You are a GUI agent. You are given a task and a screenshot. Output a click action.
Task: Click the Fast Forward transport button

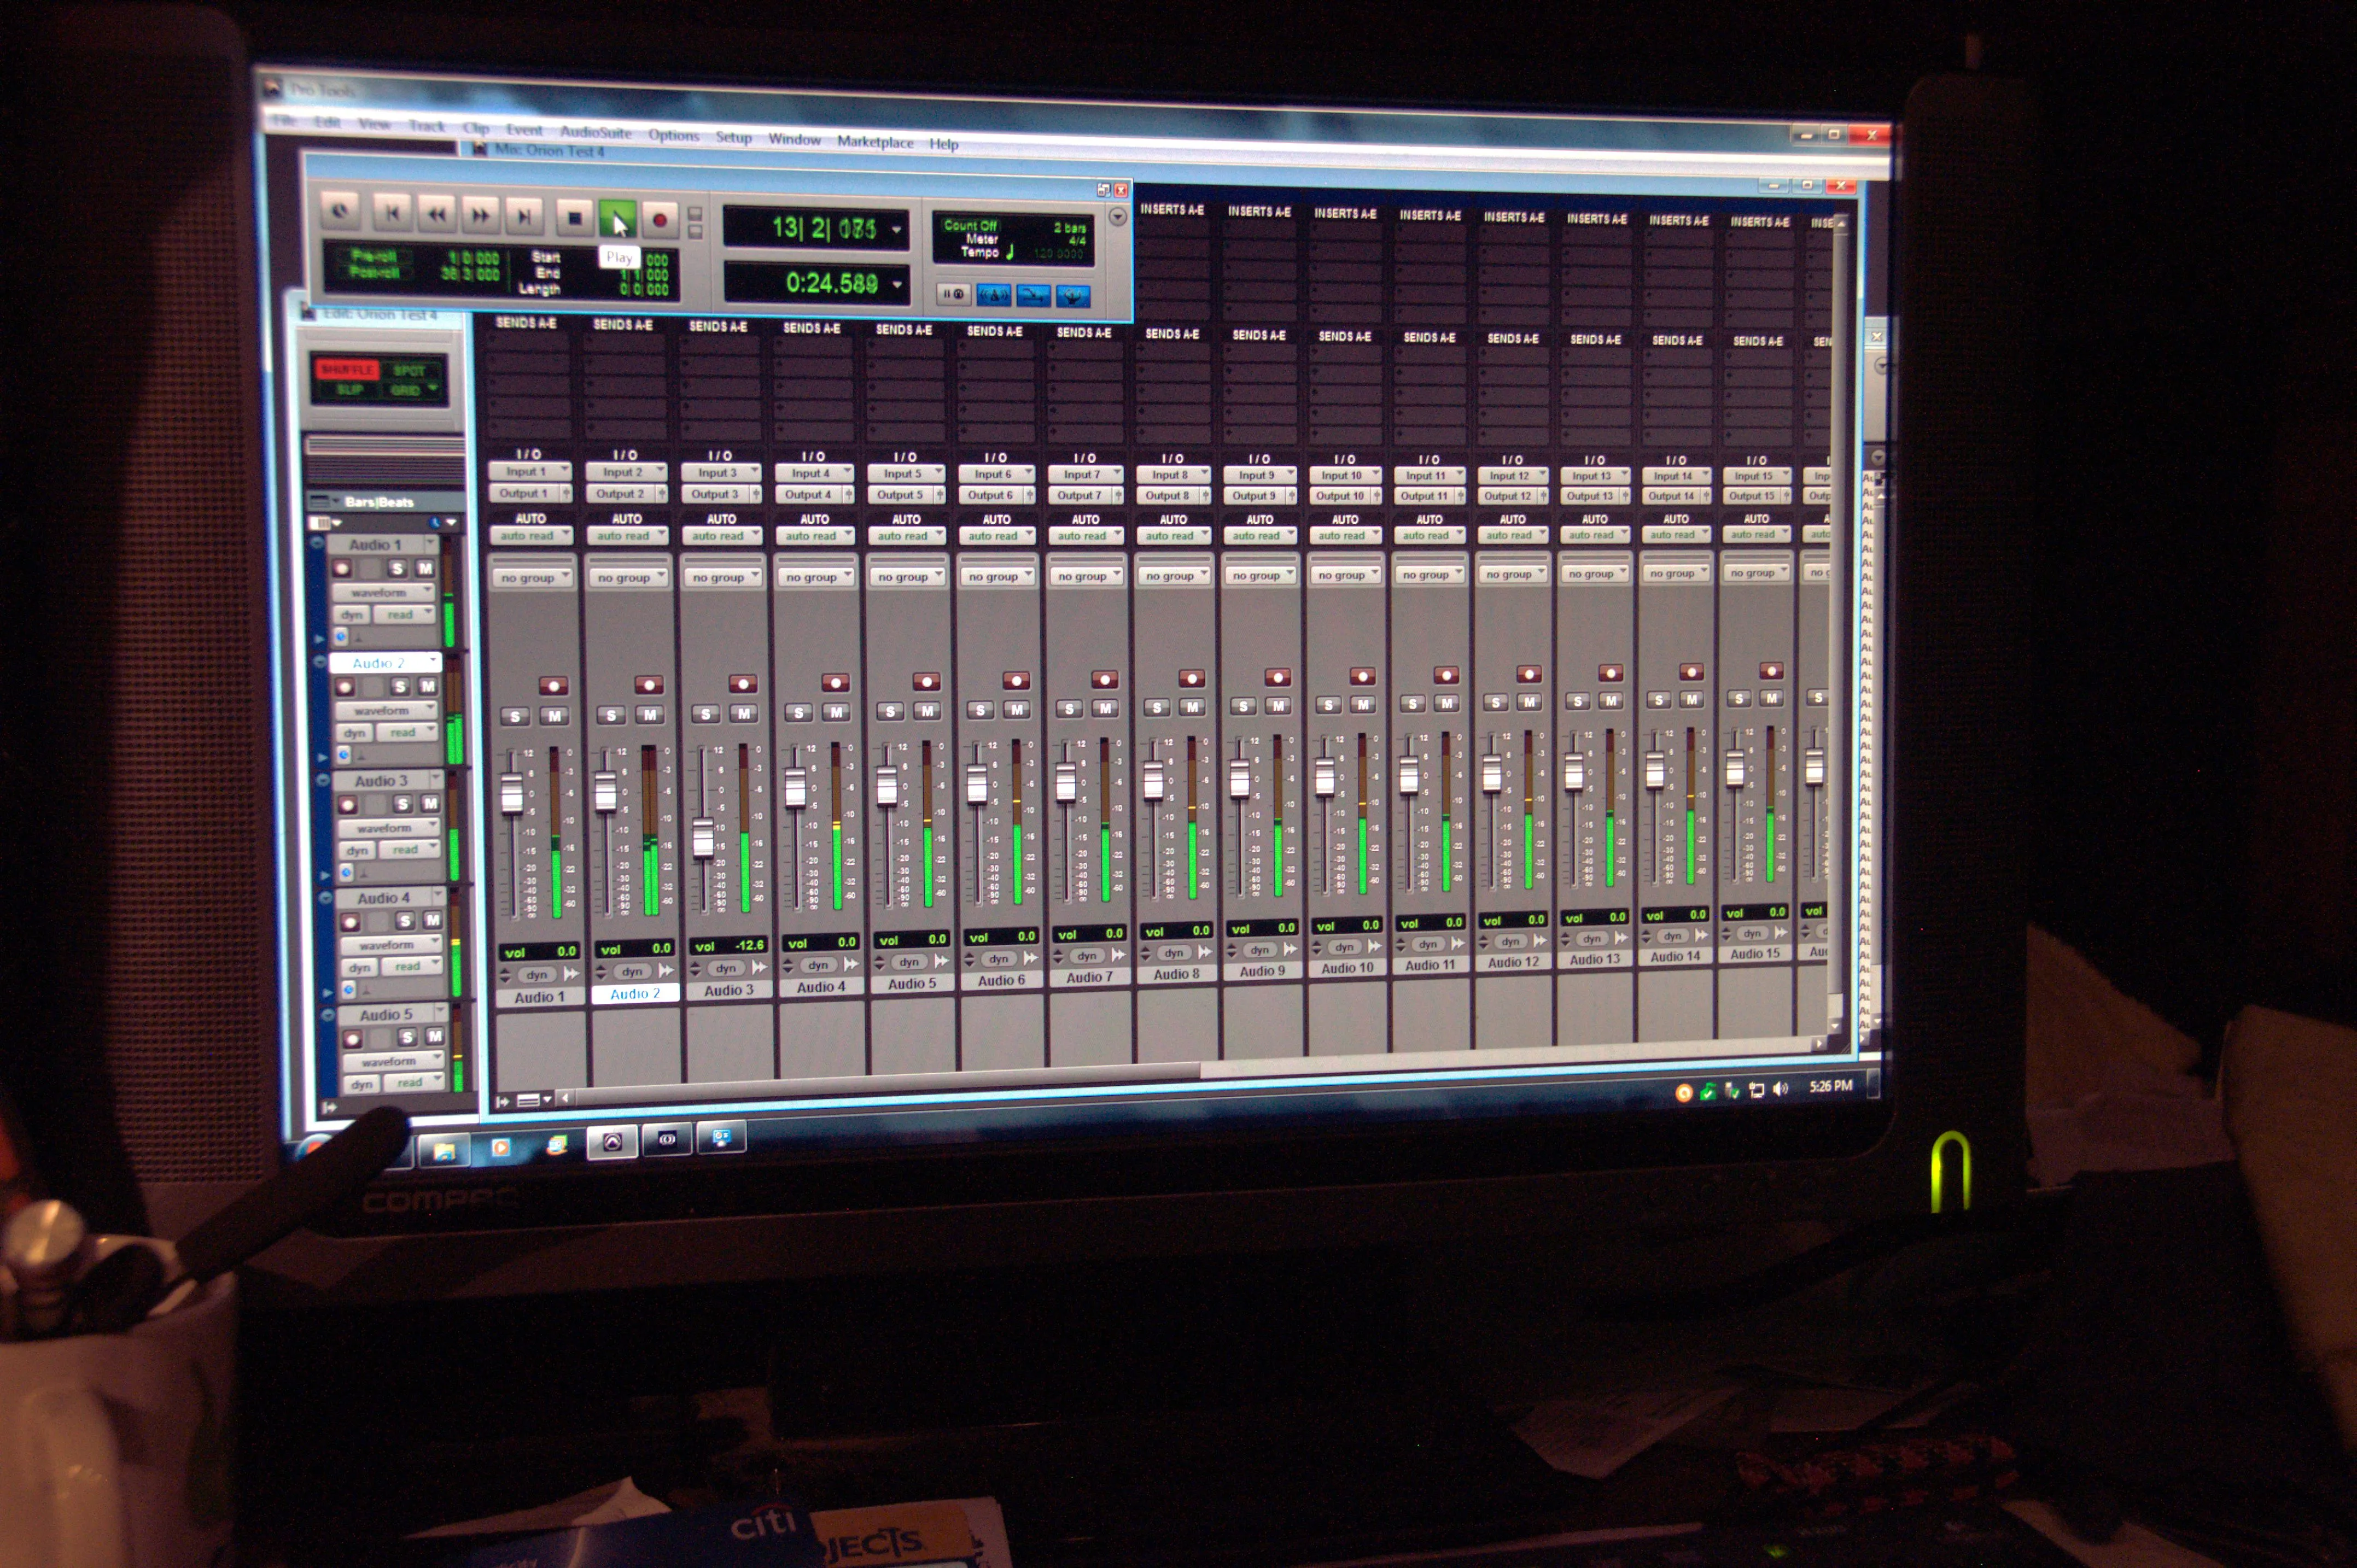tap(480, 215)
